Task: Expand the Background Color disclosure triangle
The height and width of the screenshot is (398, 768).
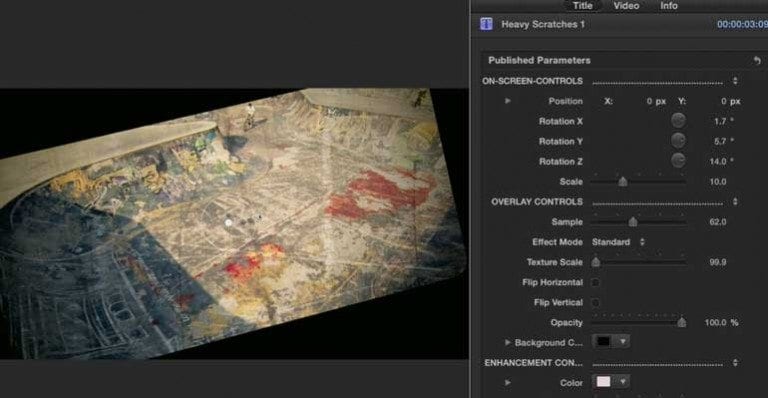Action: pyautogui.click(x=508, y=342)
